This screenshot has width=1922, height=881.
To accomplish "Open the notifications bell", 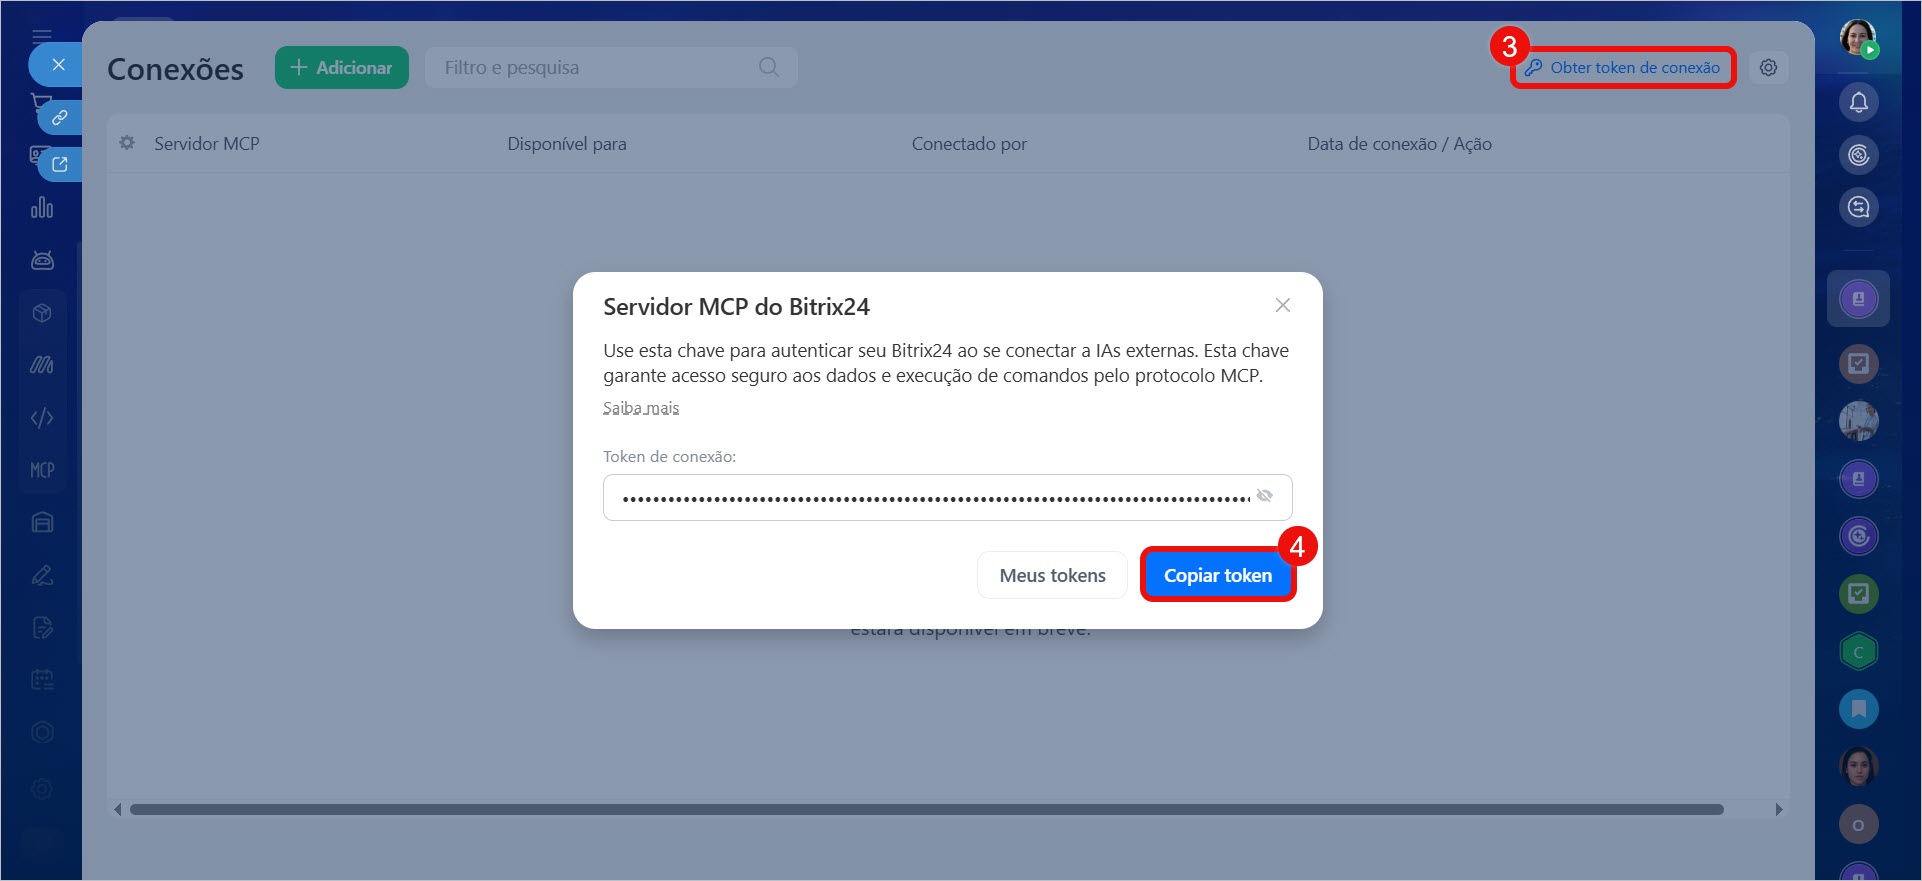I will click(1858, 102).
